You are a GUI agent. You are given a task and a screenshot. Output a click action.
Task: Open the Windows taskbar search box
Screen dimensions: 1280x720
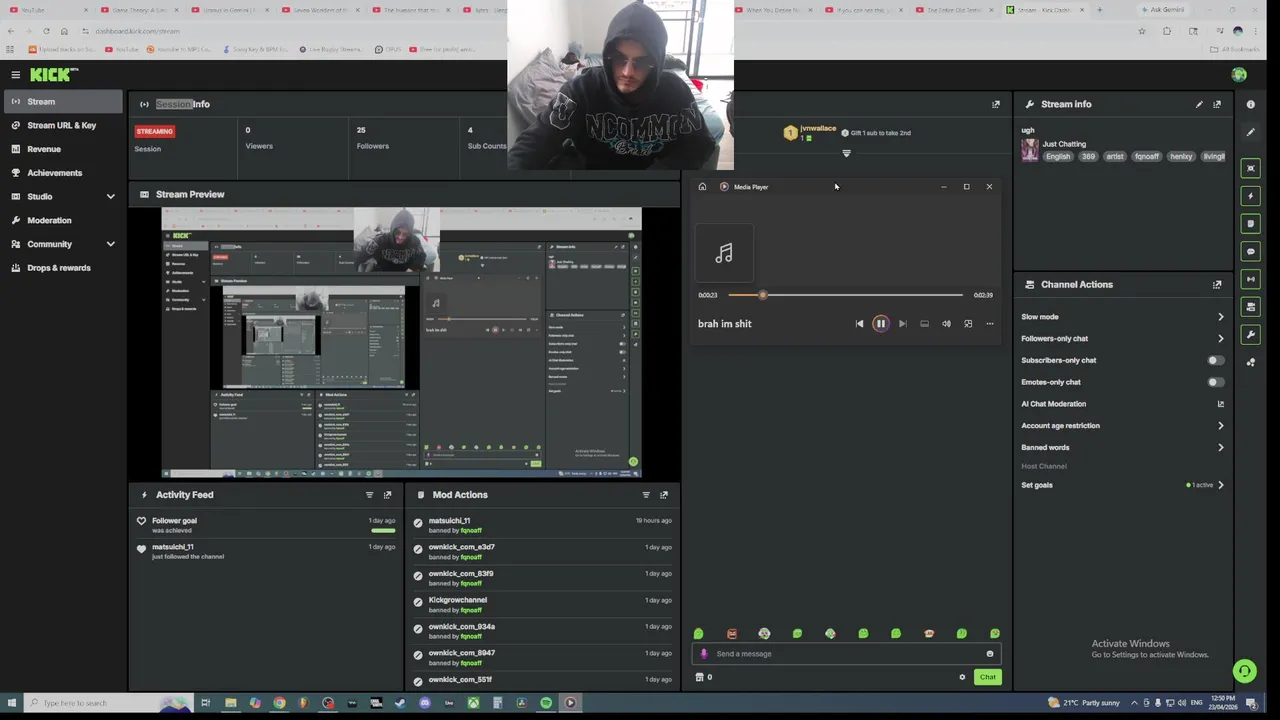(107, 703)
